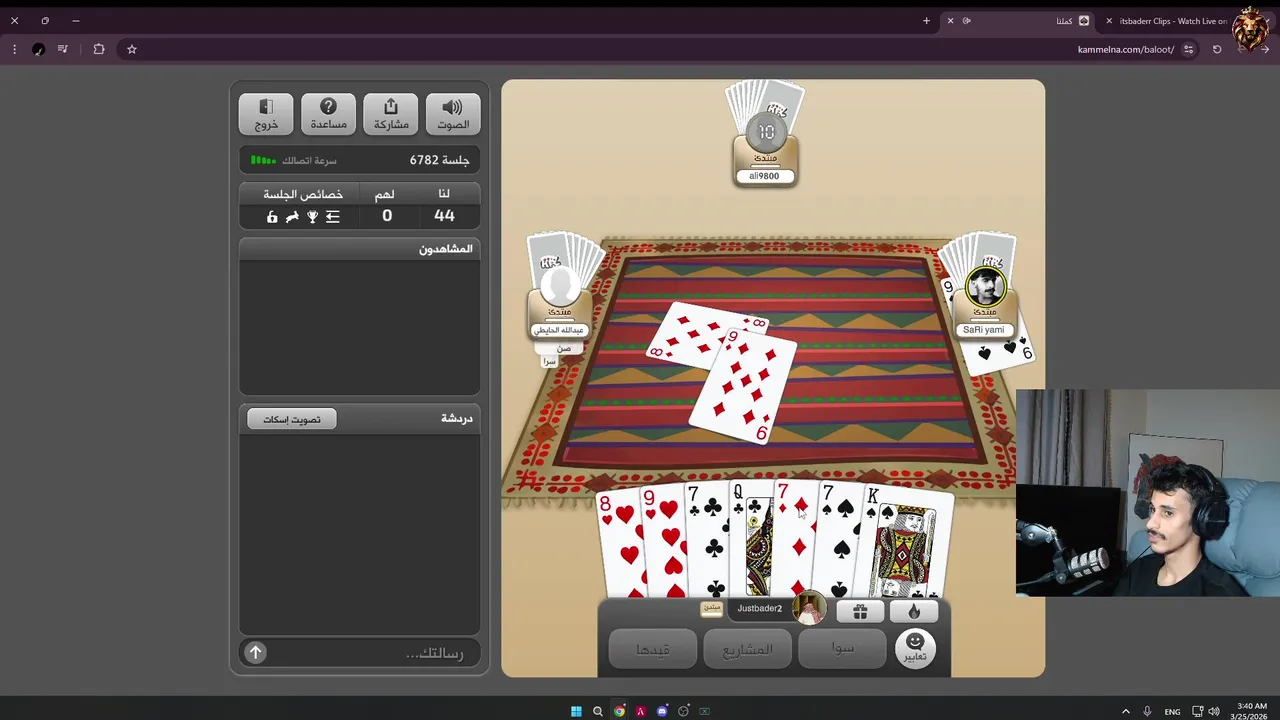
Task: Click the flame icon button
Action: 913,611
